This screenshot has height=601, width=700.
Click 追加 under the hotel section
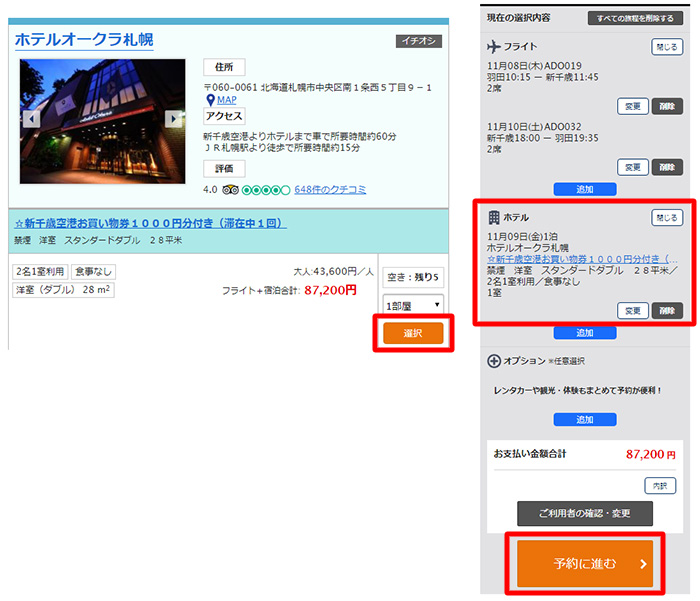coord(585,333)
